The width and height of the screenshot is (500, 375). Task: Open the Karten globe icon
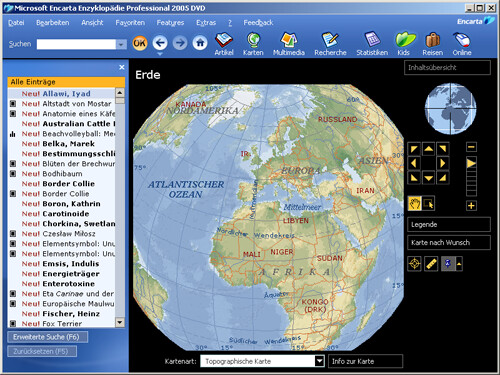pyautogui.click(x=253, y=44)
